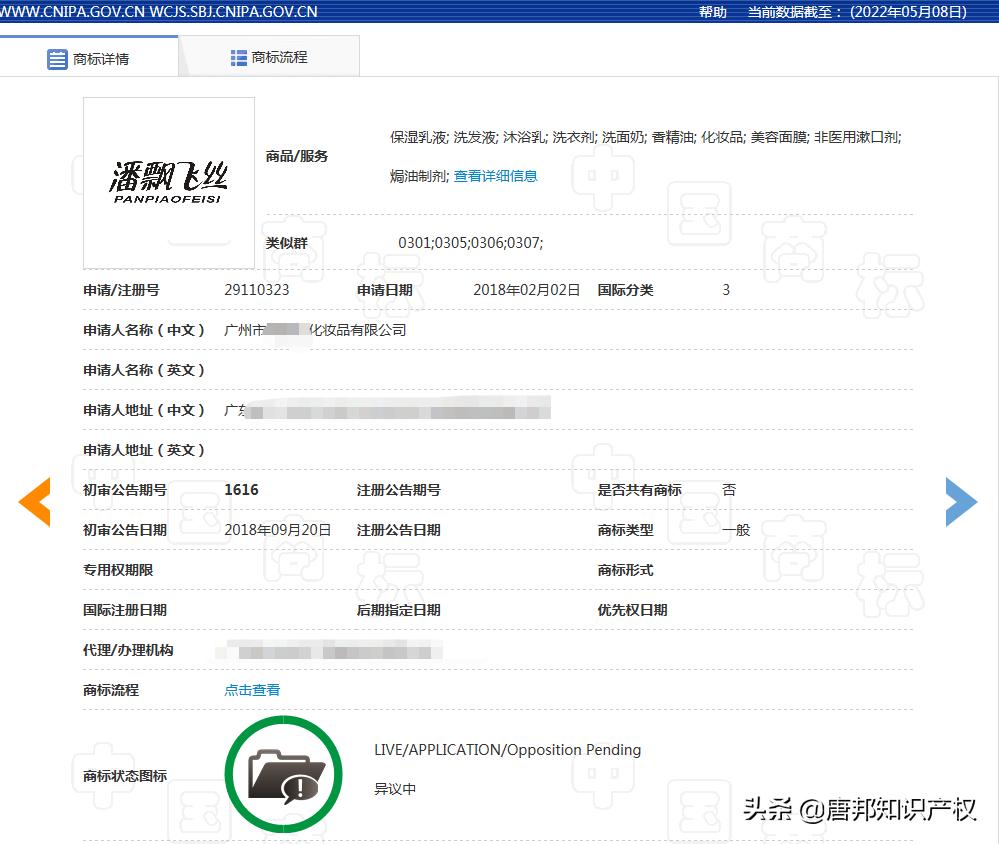Viewport: 999px width, 844px height.
Task: Click the open-folder trademark status icon
Action: [x=284, y=774]
